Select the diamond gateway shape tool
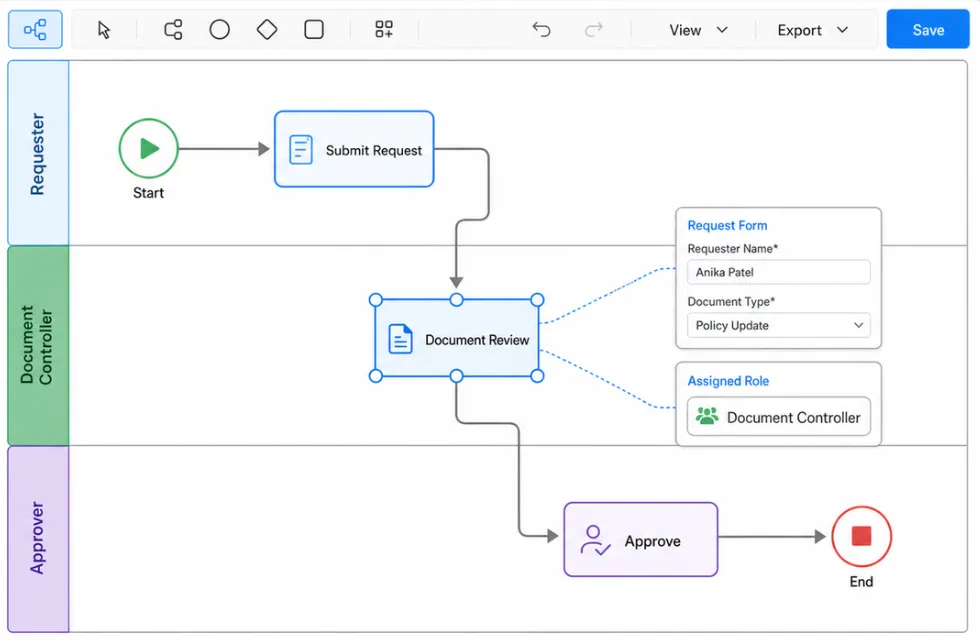 [x=267, y=29]
